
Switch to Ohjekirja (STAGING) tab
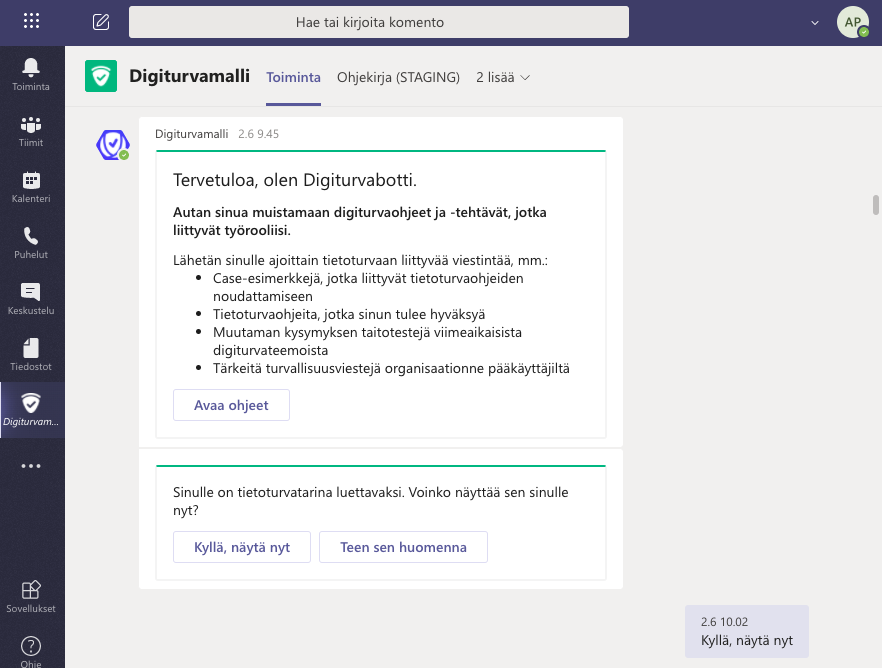[x=398, y=78]
